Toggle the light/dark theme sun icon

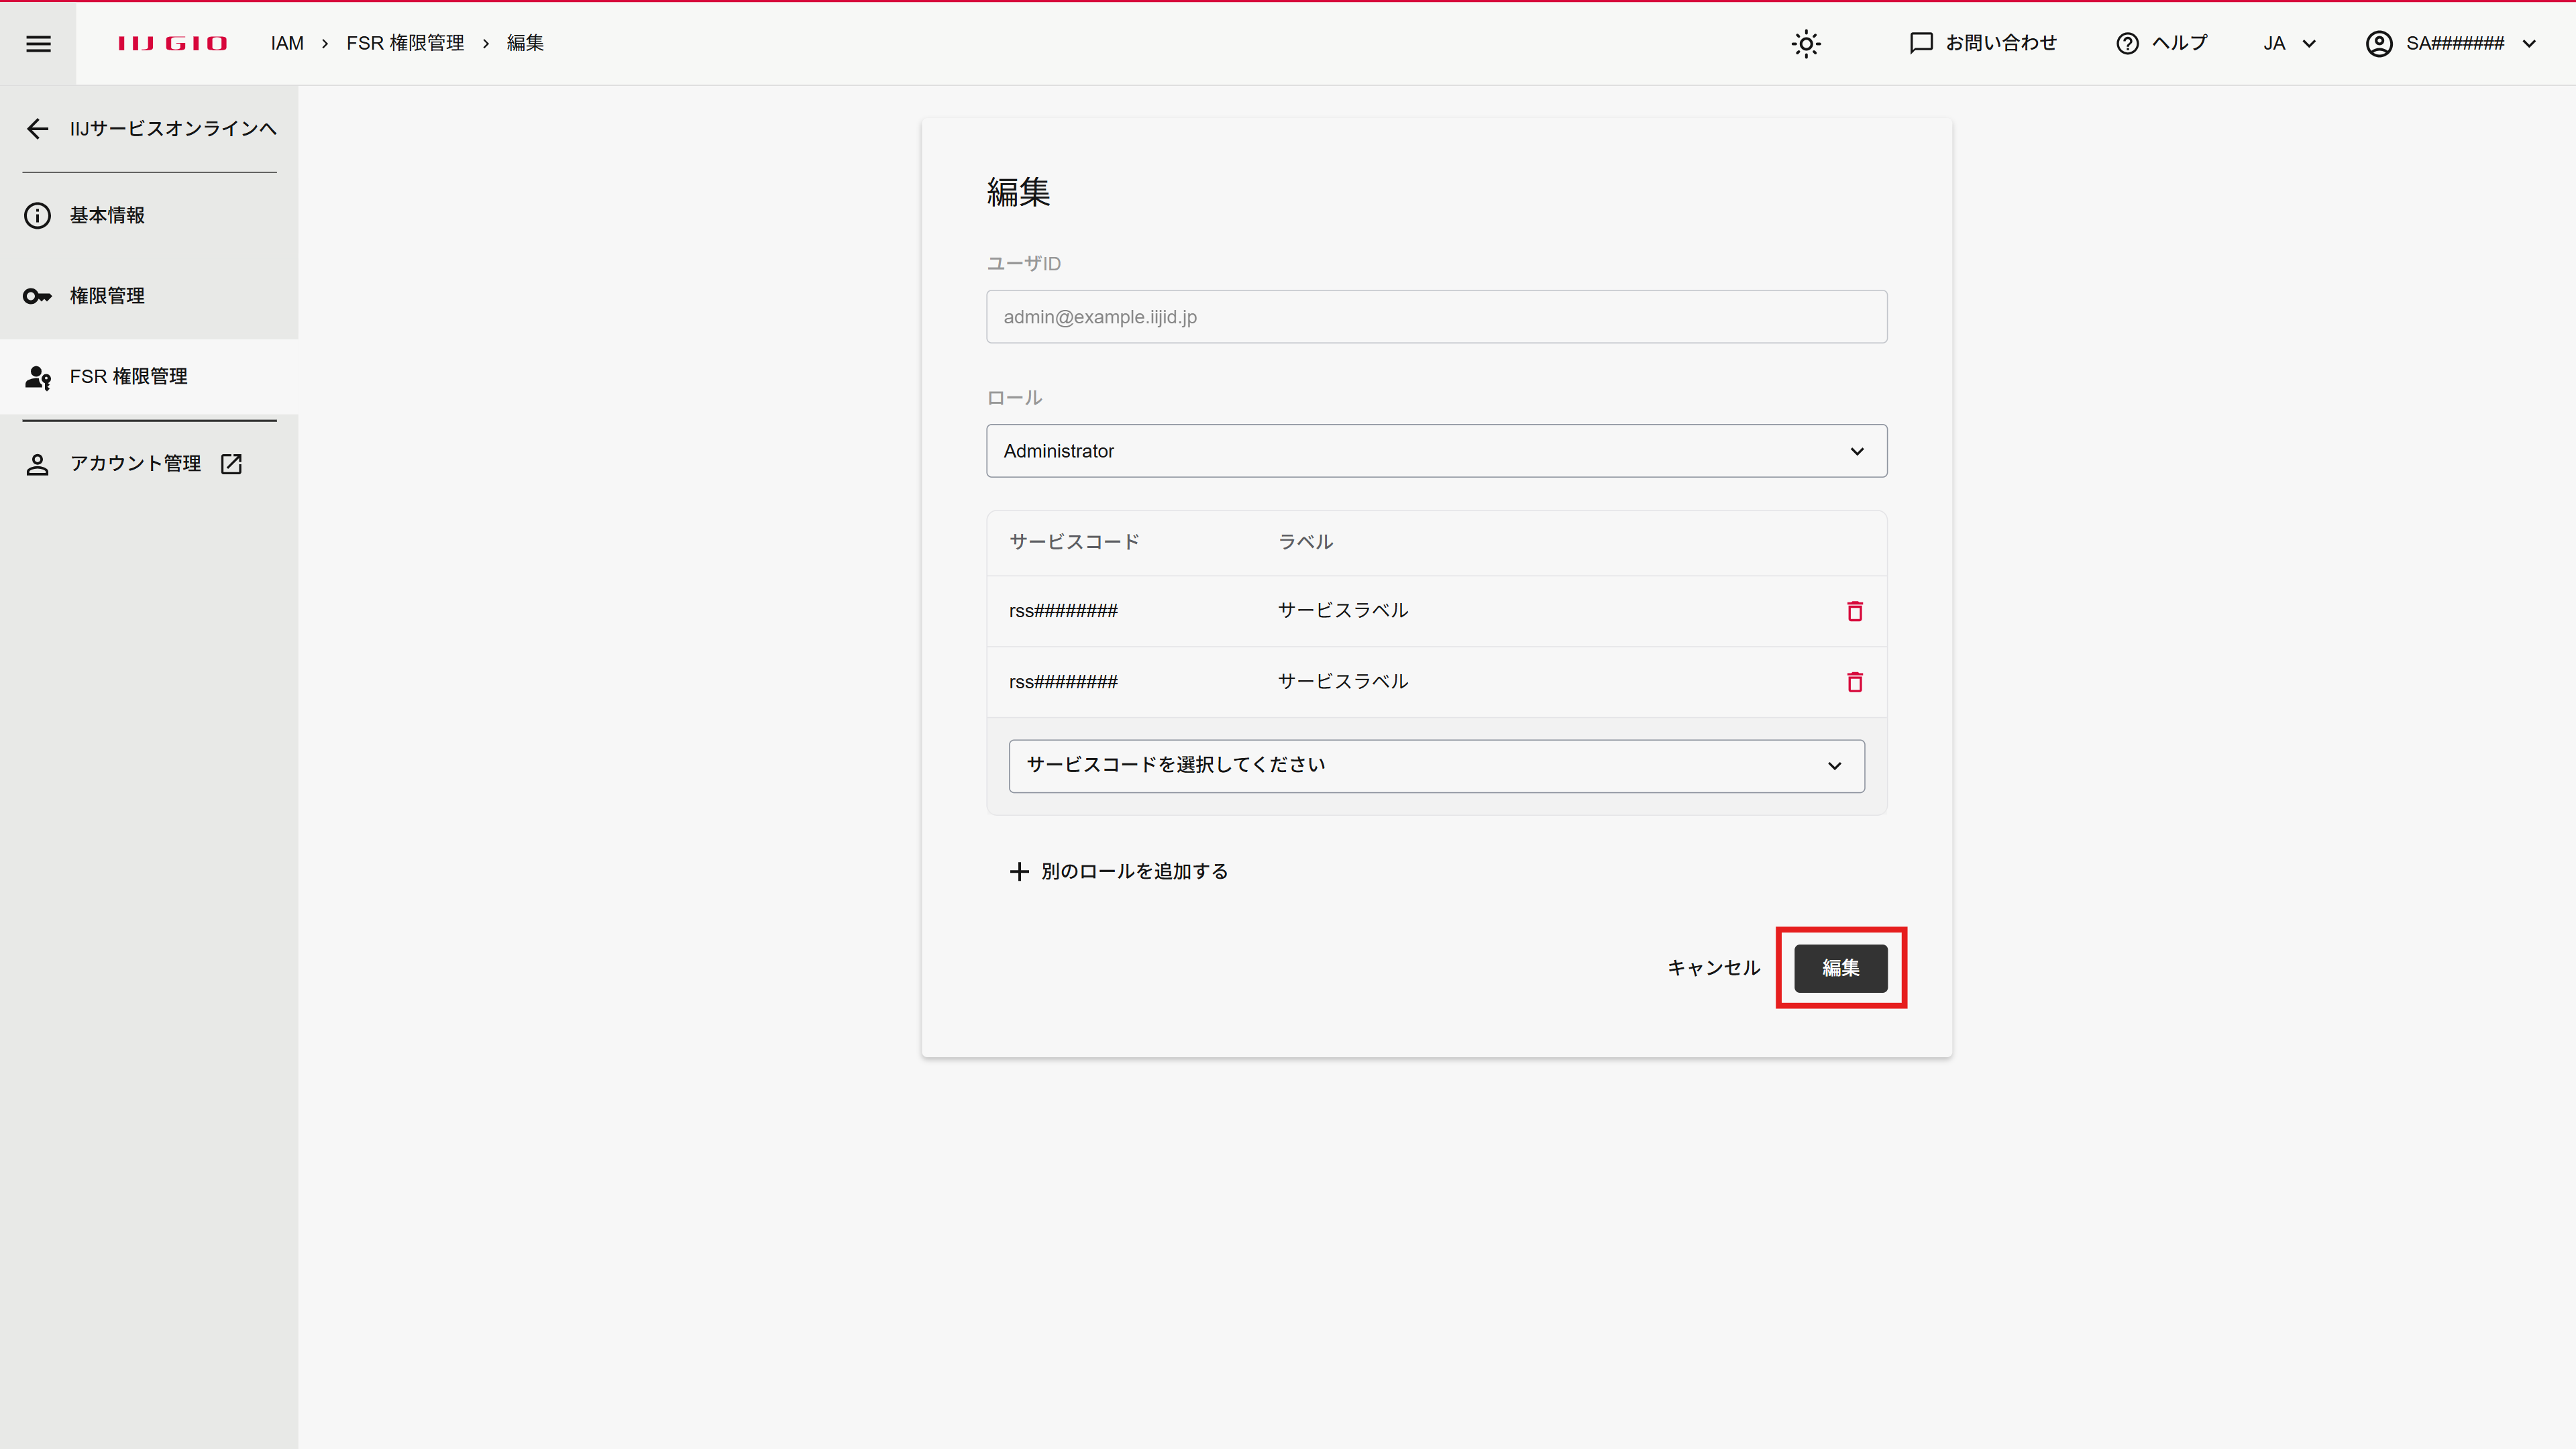pos(1806,44)
